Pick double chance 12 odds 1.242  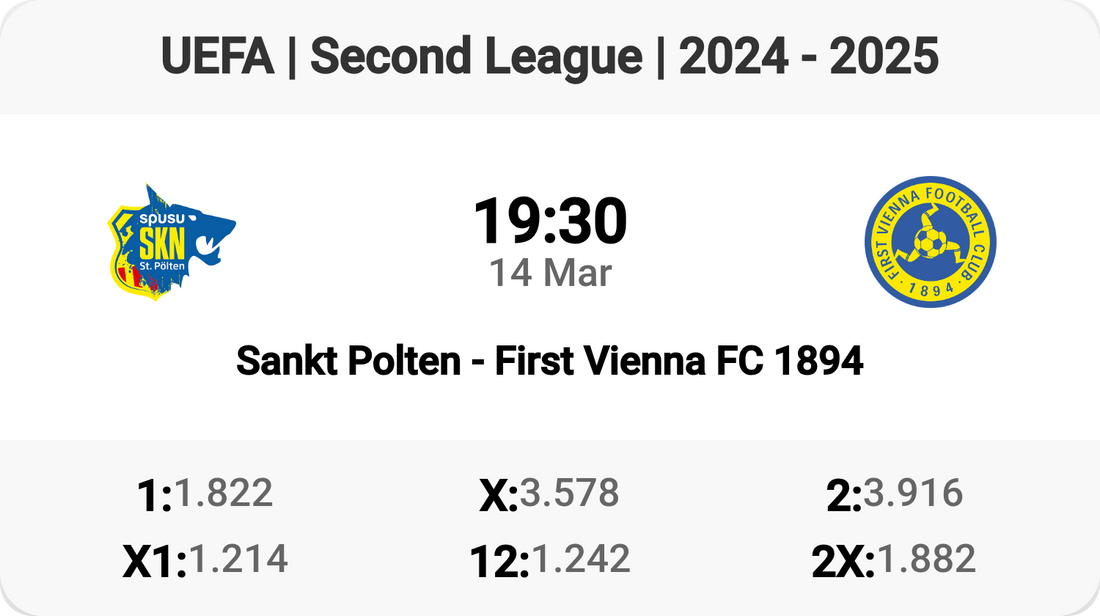tap(580, 559)
